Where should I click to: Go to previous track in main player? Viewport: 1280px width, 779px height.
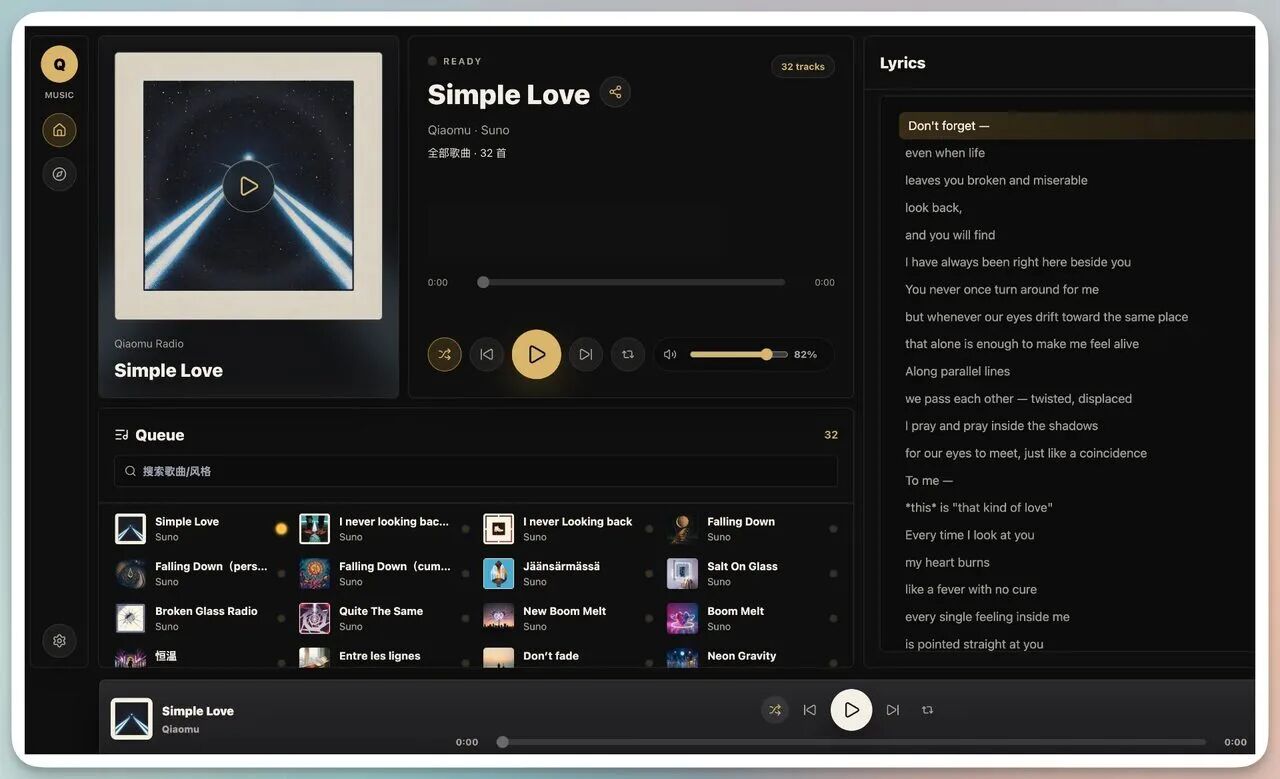(487, 354)
